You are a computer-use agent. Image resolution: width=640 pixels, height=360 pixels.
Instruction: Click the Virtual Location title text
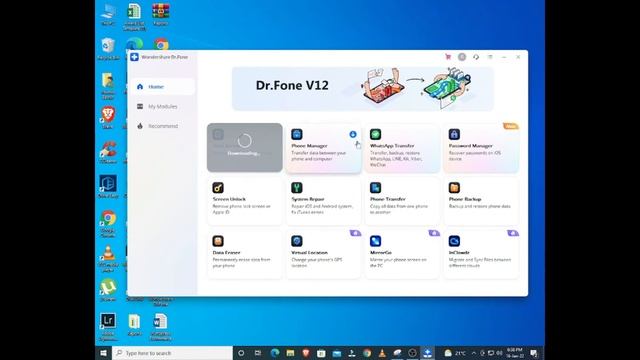click(309, 253)
